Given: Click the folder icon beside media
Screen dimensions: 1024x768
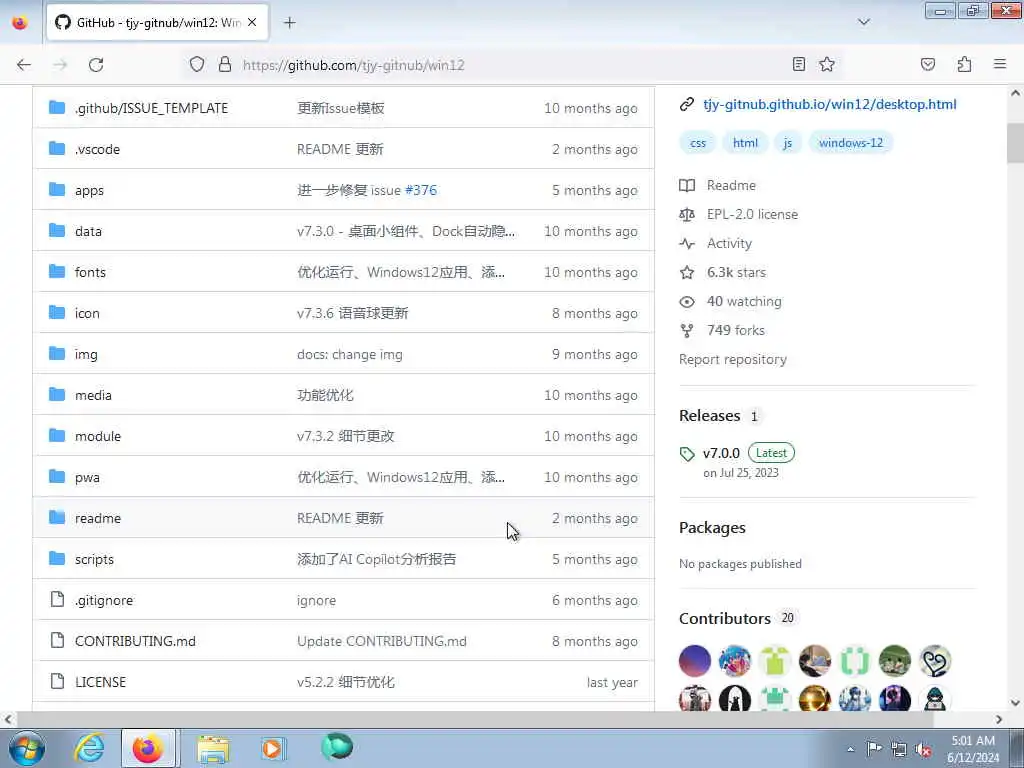Looking at the screenshot, I should [x=57, y=394].
